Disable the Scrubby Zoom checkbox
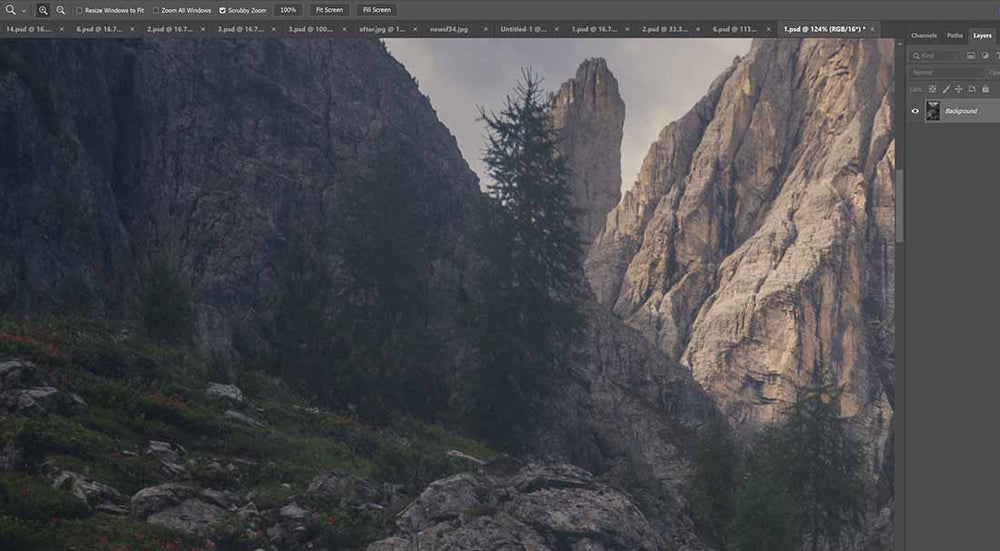This screenshot has height=551, width=1000. click(x=223, y=10)
